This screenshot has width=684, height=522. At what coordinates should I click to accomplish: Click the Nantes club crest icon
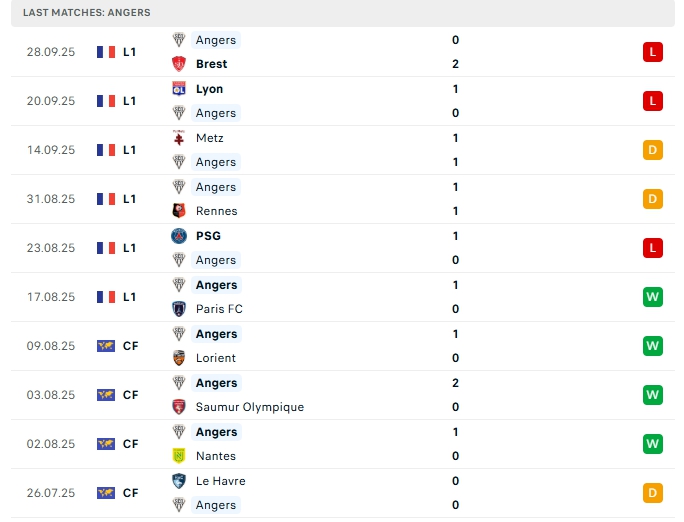pos(179,456)
